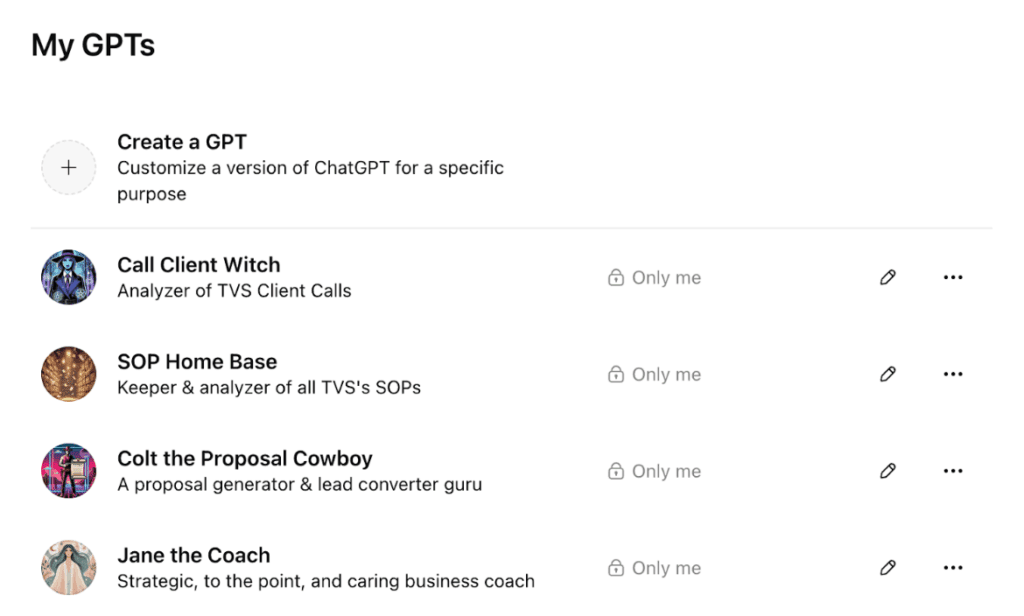Viewport: 1024px width, 616px height.
Task: Select Colt the Proposal Cowboy title
Action: tap(245, 459)
